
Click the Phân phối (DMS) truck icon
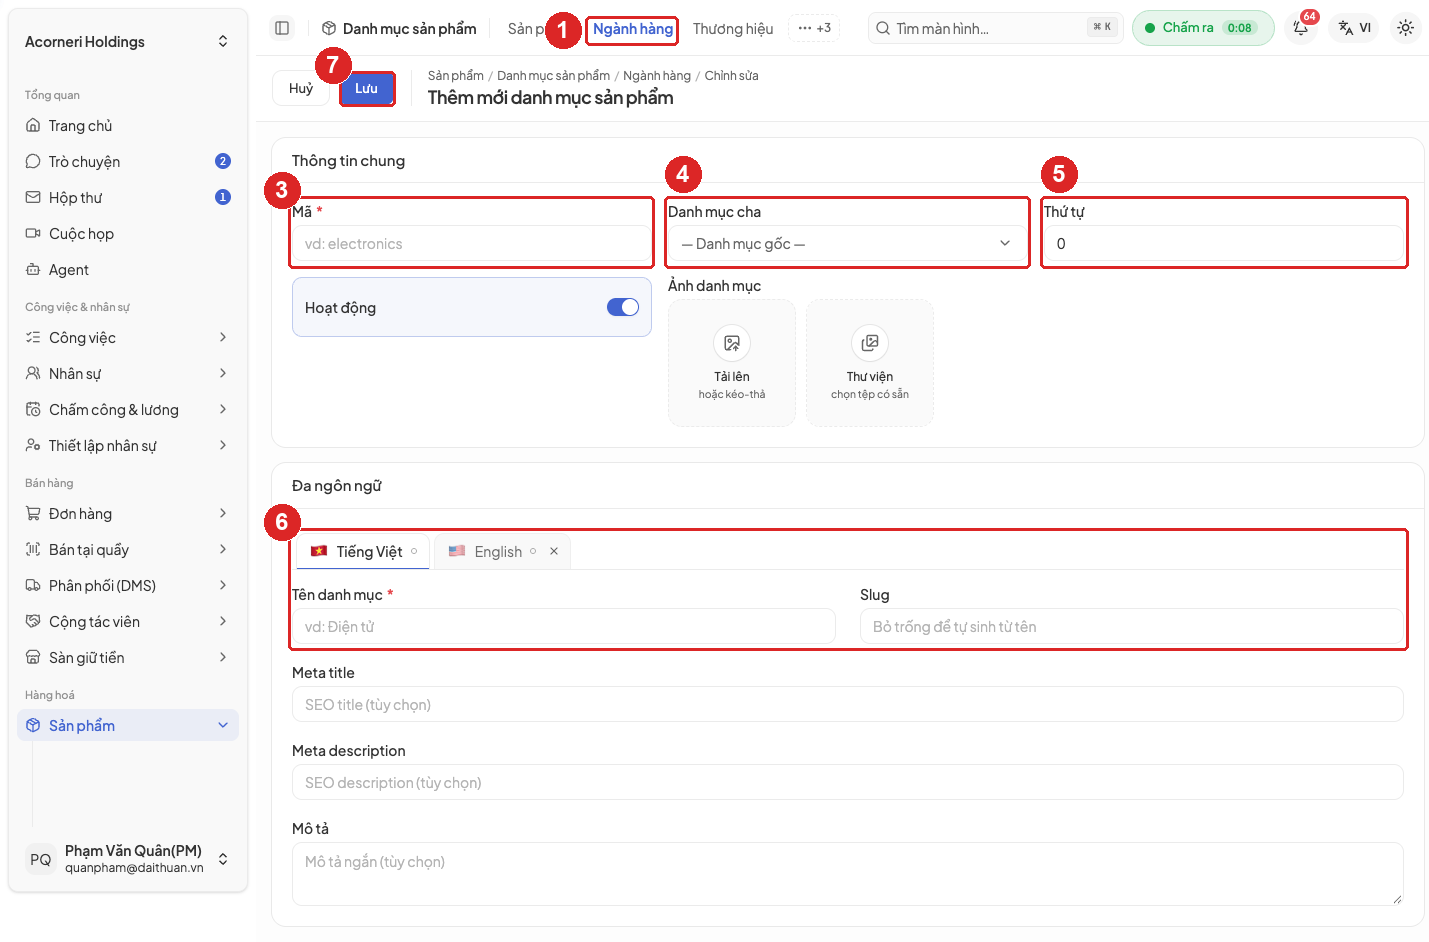point(33,586)
